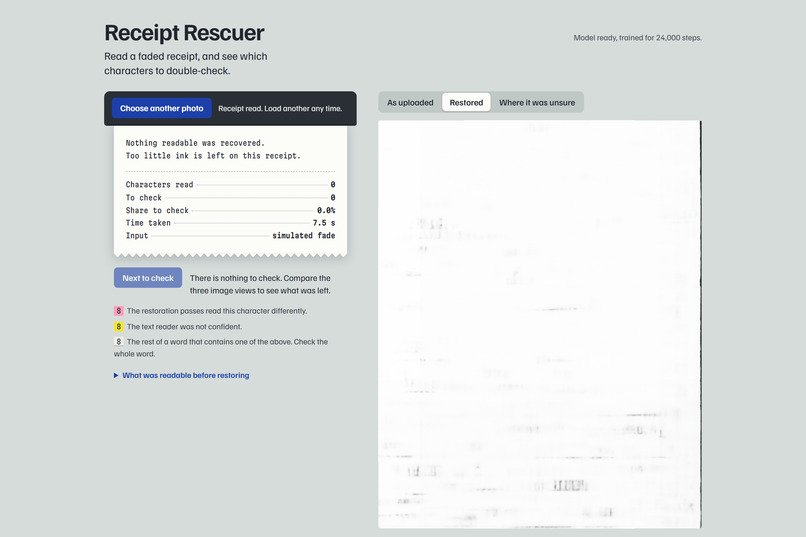The image size is (806, 537).
Task: Click the Input value simulated fade
Action: 304,235
